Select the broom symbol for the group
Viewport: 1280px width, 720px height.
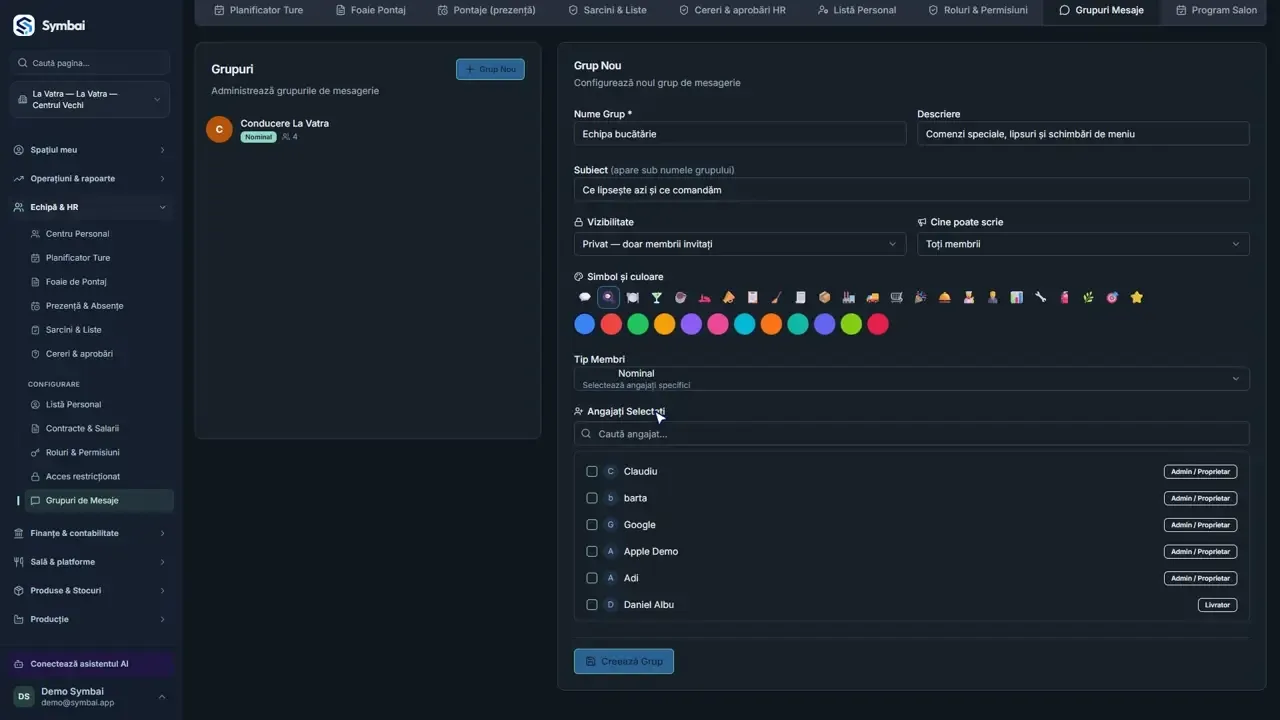click(x=777, y=297)
